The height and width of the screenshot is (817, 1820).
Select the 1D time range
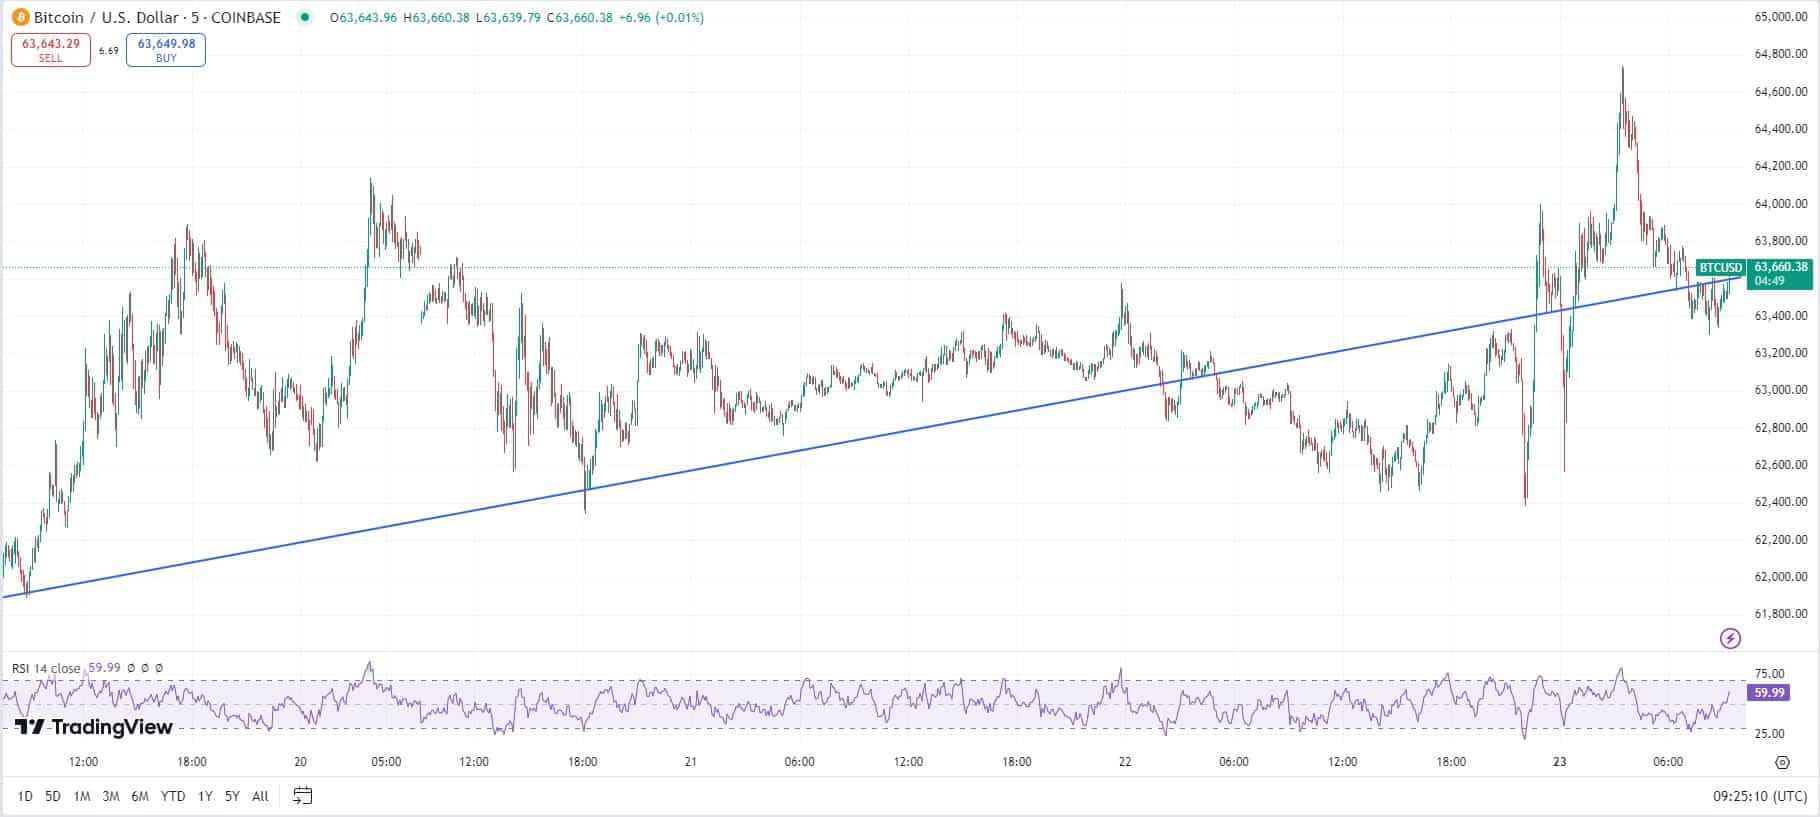(25, 796)
